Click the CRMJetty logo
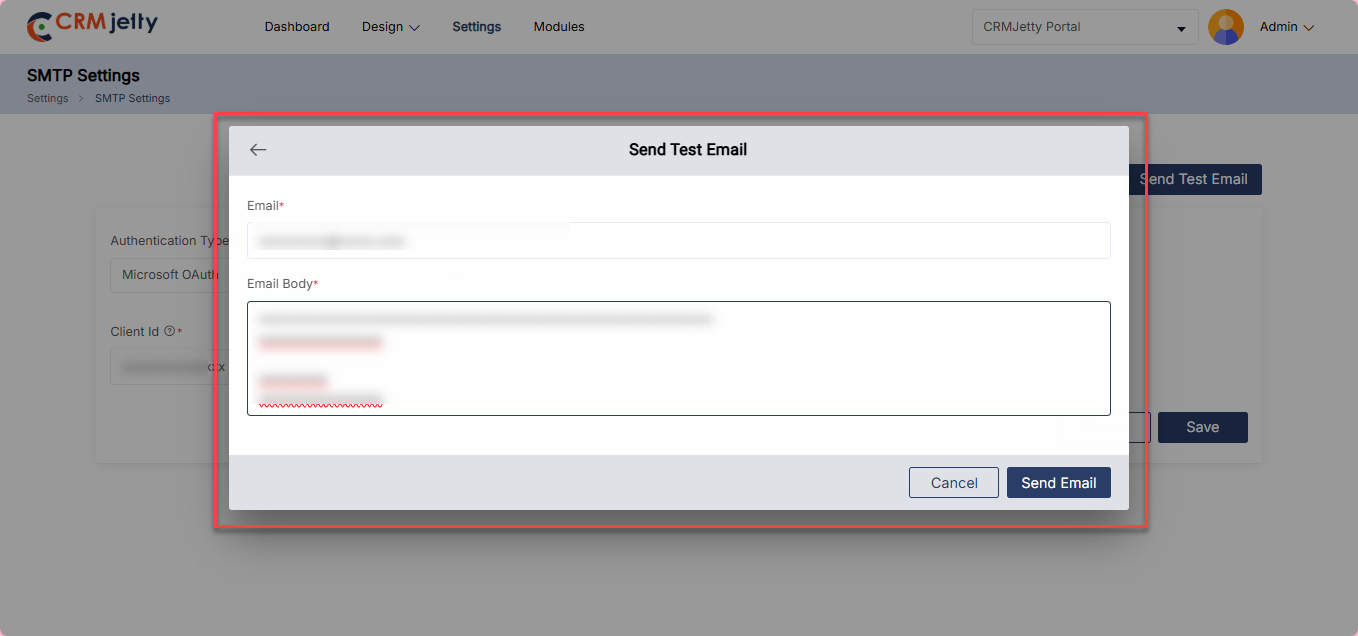The height and width of the screenshot is (636, 1358). pos(92,26)
